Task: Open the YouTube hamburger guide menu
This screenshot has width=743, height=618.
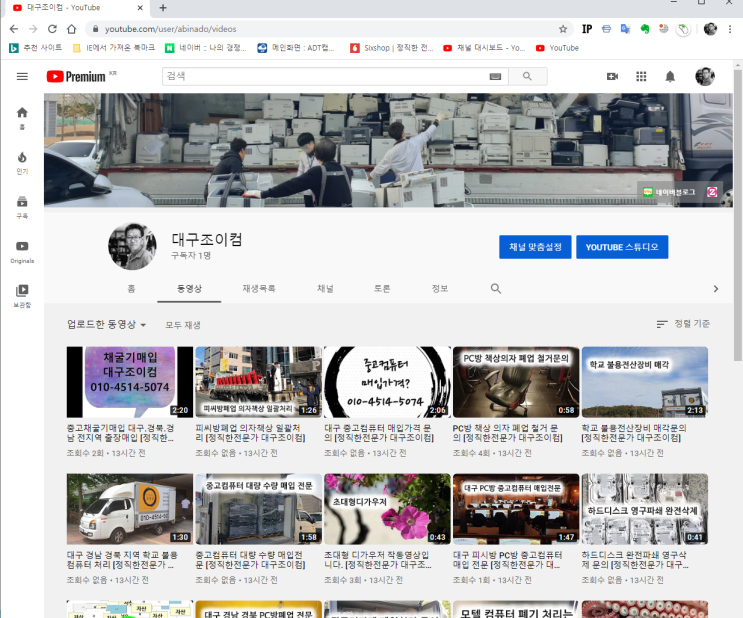Action: tap(22, 76)
